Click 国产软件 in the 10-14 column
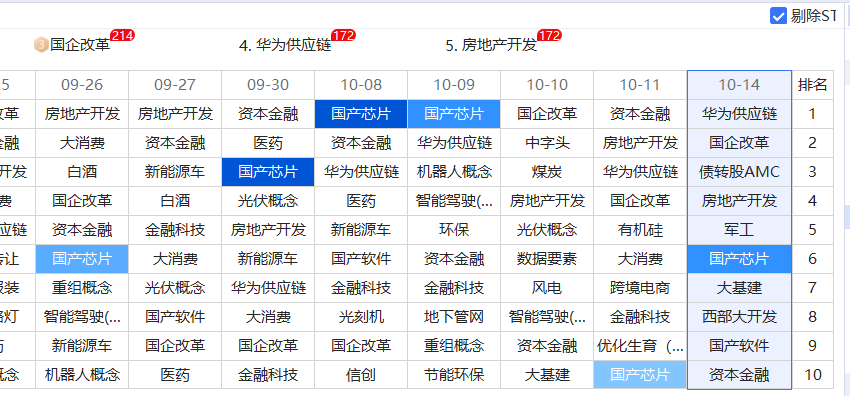The width and height of the screenshot is (850, 396). click(x=739, y=346)
